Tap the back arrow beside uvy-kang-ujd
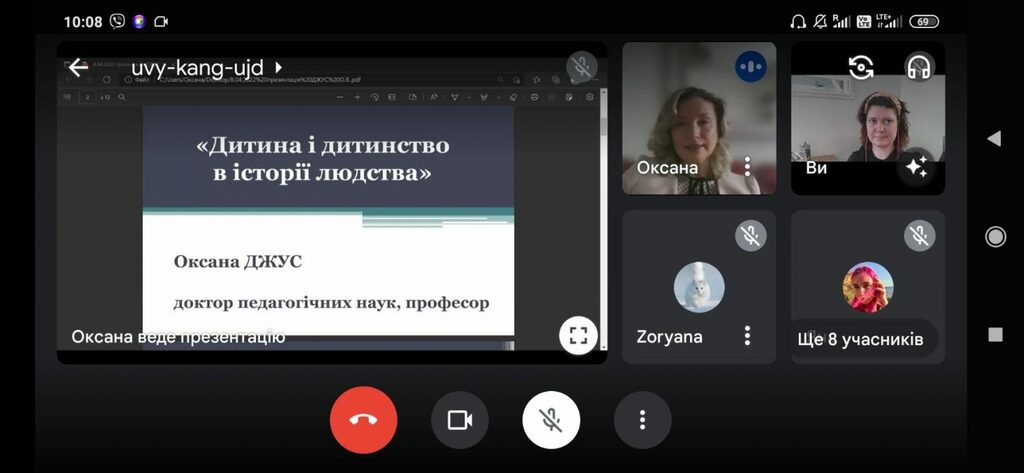The width and height of the screenshot is (1024, 473). [x=78, y=67]
